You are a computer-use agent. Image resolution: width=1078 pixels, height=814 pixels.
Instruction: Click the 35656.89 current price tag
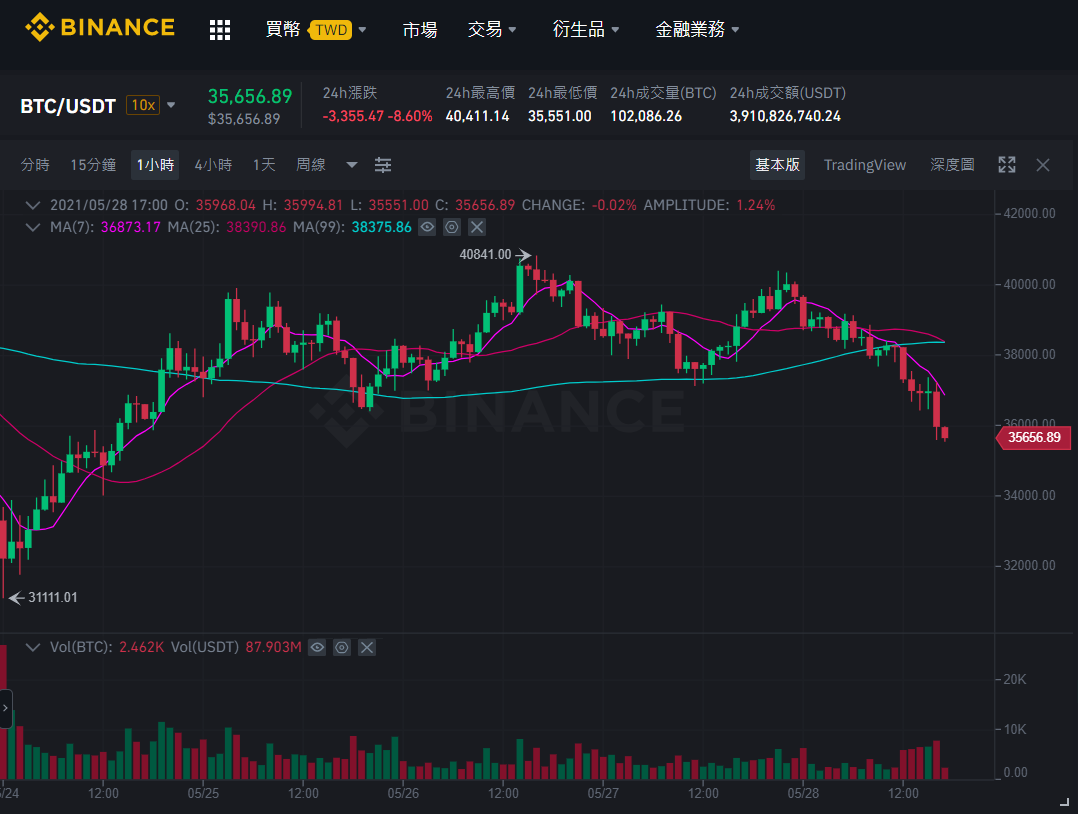1033,437
